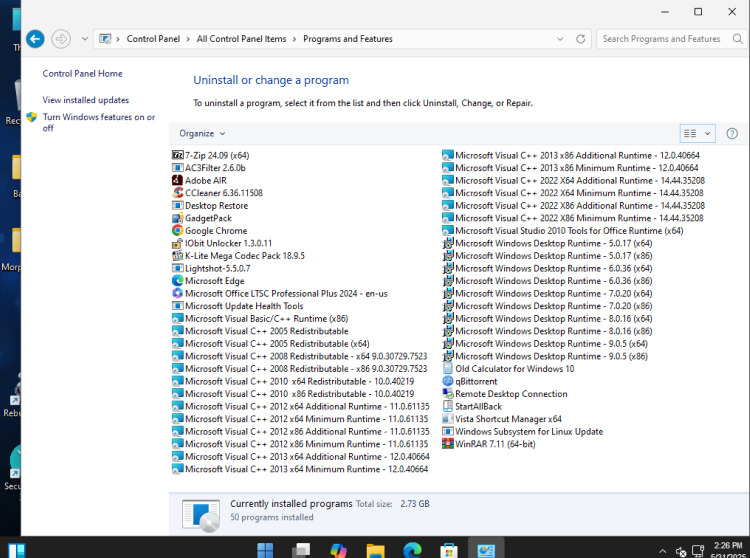Click the Old Calculator for Windows 10 icon
Screen dimensions: 750x558
[448, 369]
